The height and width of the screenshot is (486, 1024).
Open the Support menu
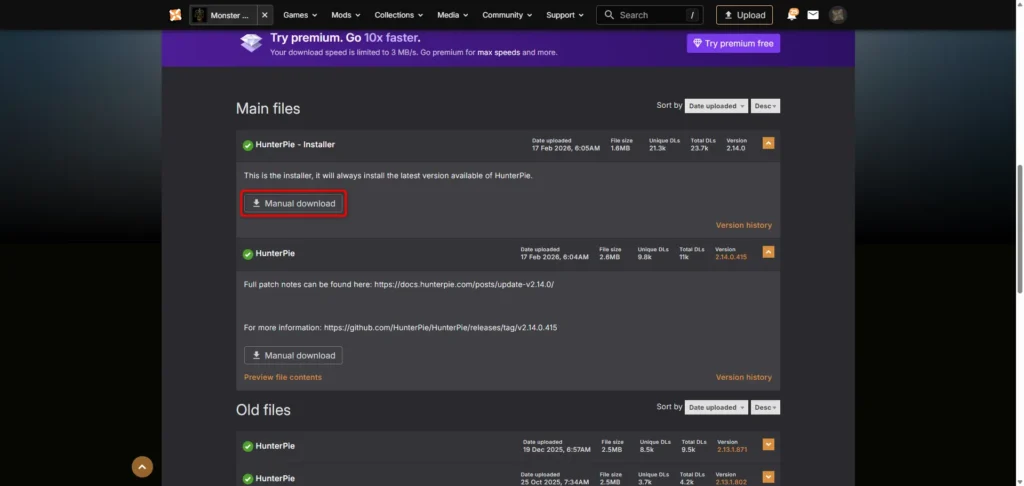pos(565,15)
